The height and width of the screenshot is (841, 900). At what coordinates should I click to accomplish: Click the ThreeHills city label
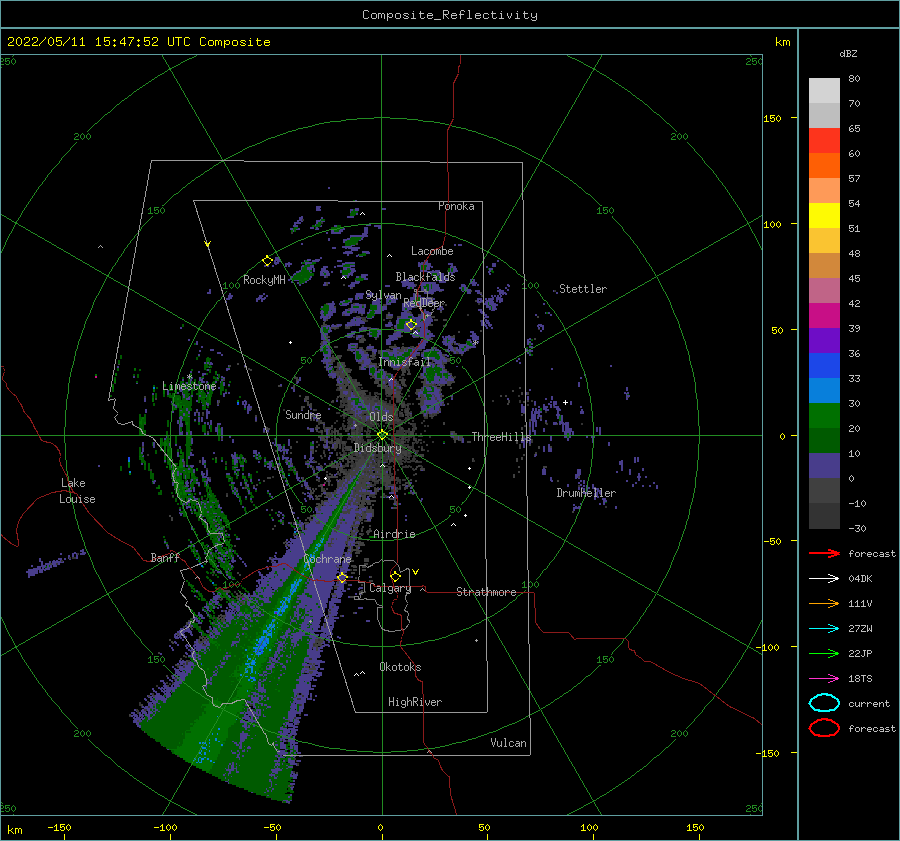coord(501,437)
